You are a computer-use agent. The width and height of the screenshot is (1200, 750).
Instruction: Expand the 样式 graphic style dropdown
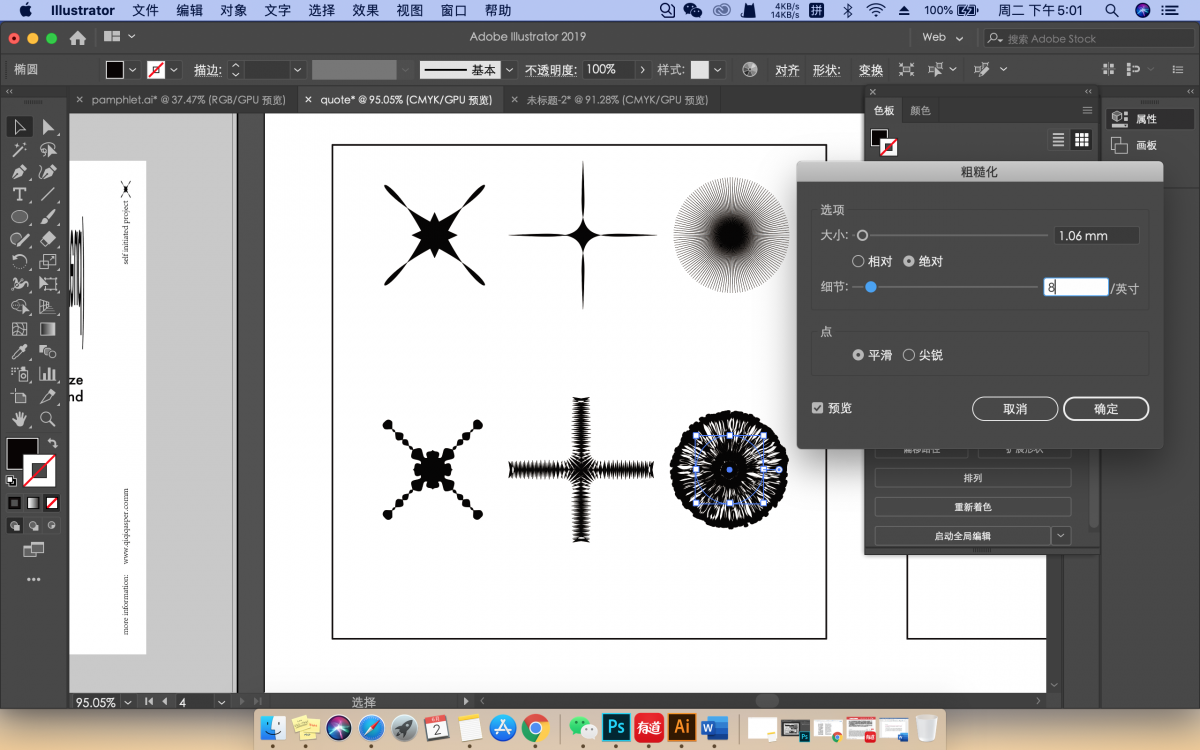[720, 70]
